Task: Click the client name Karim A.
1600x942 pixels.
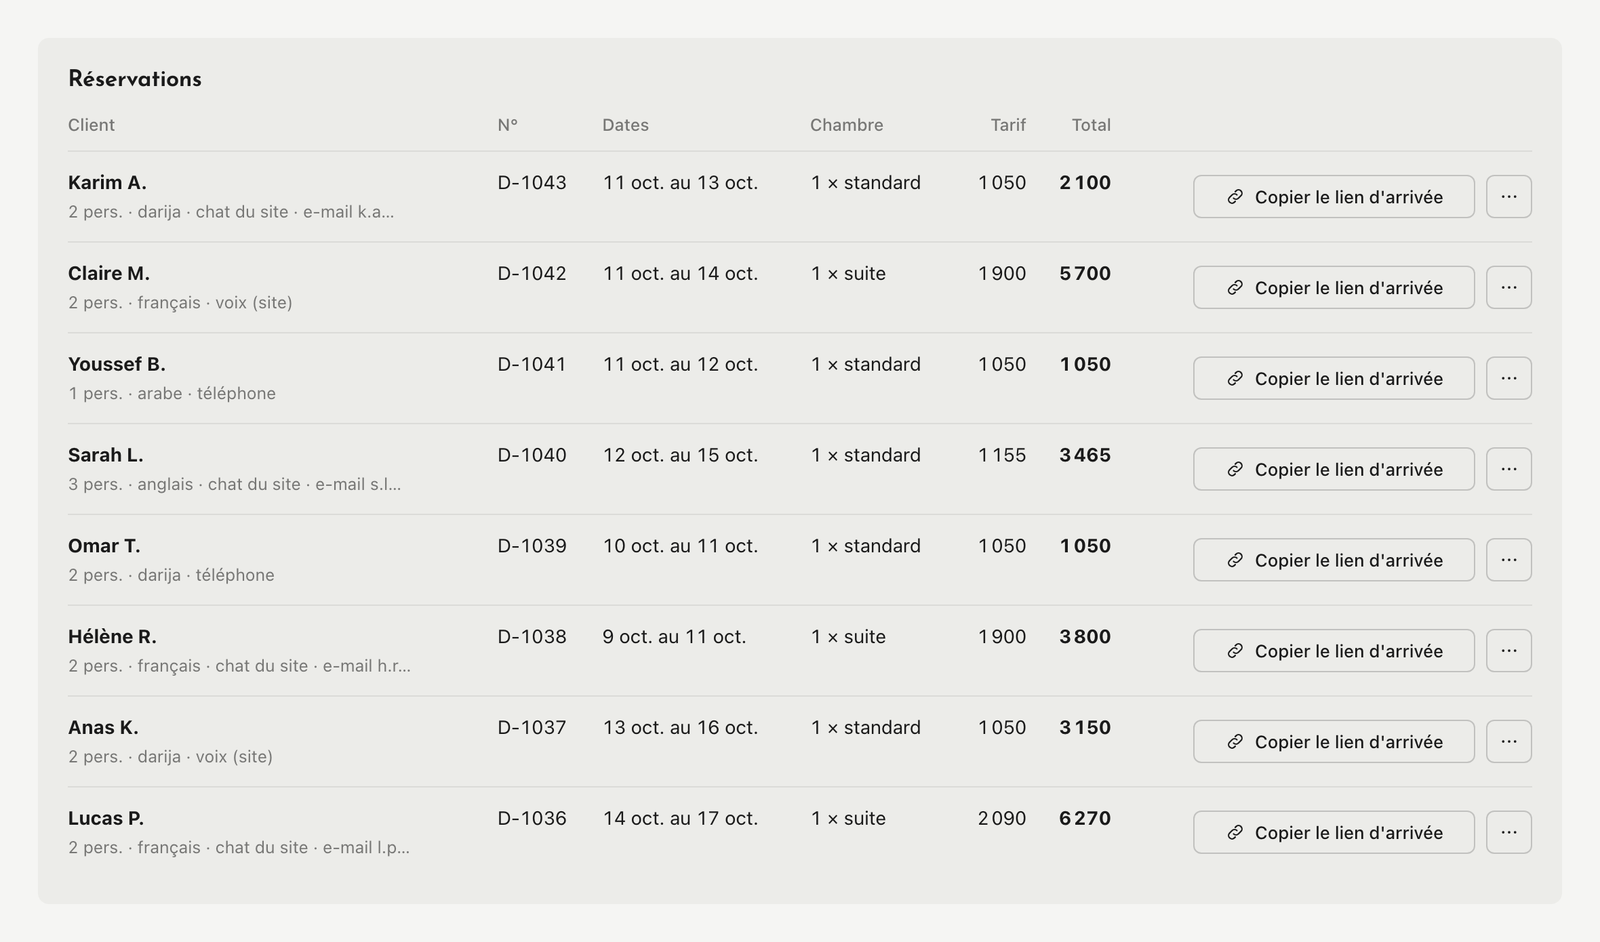Action: 107,183
